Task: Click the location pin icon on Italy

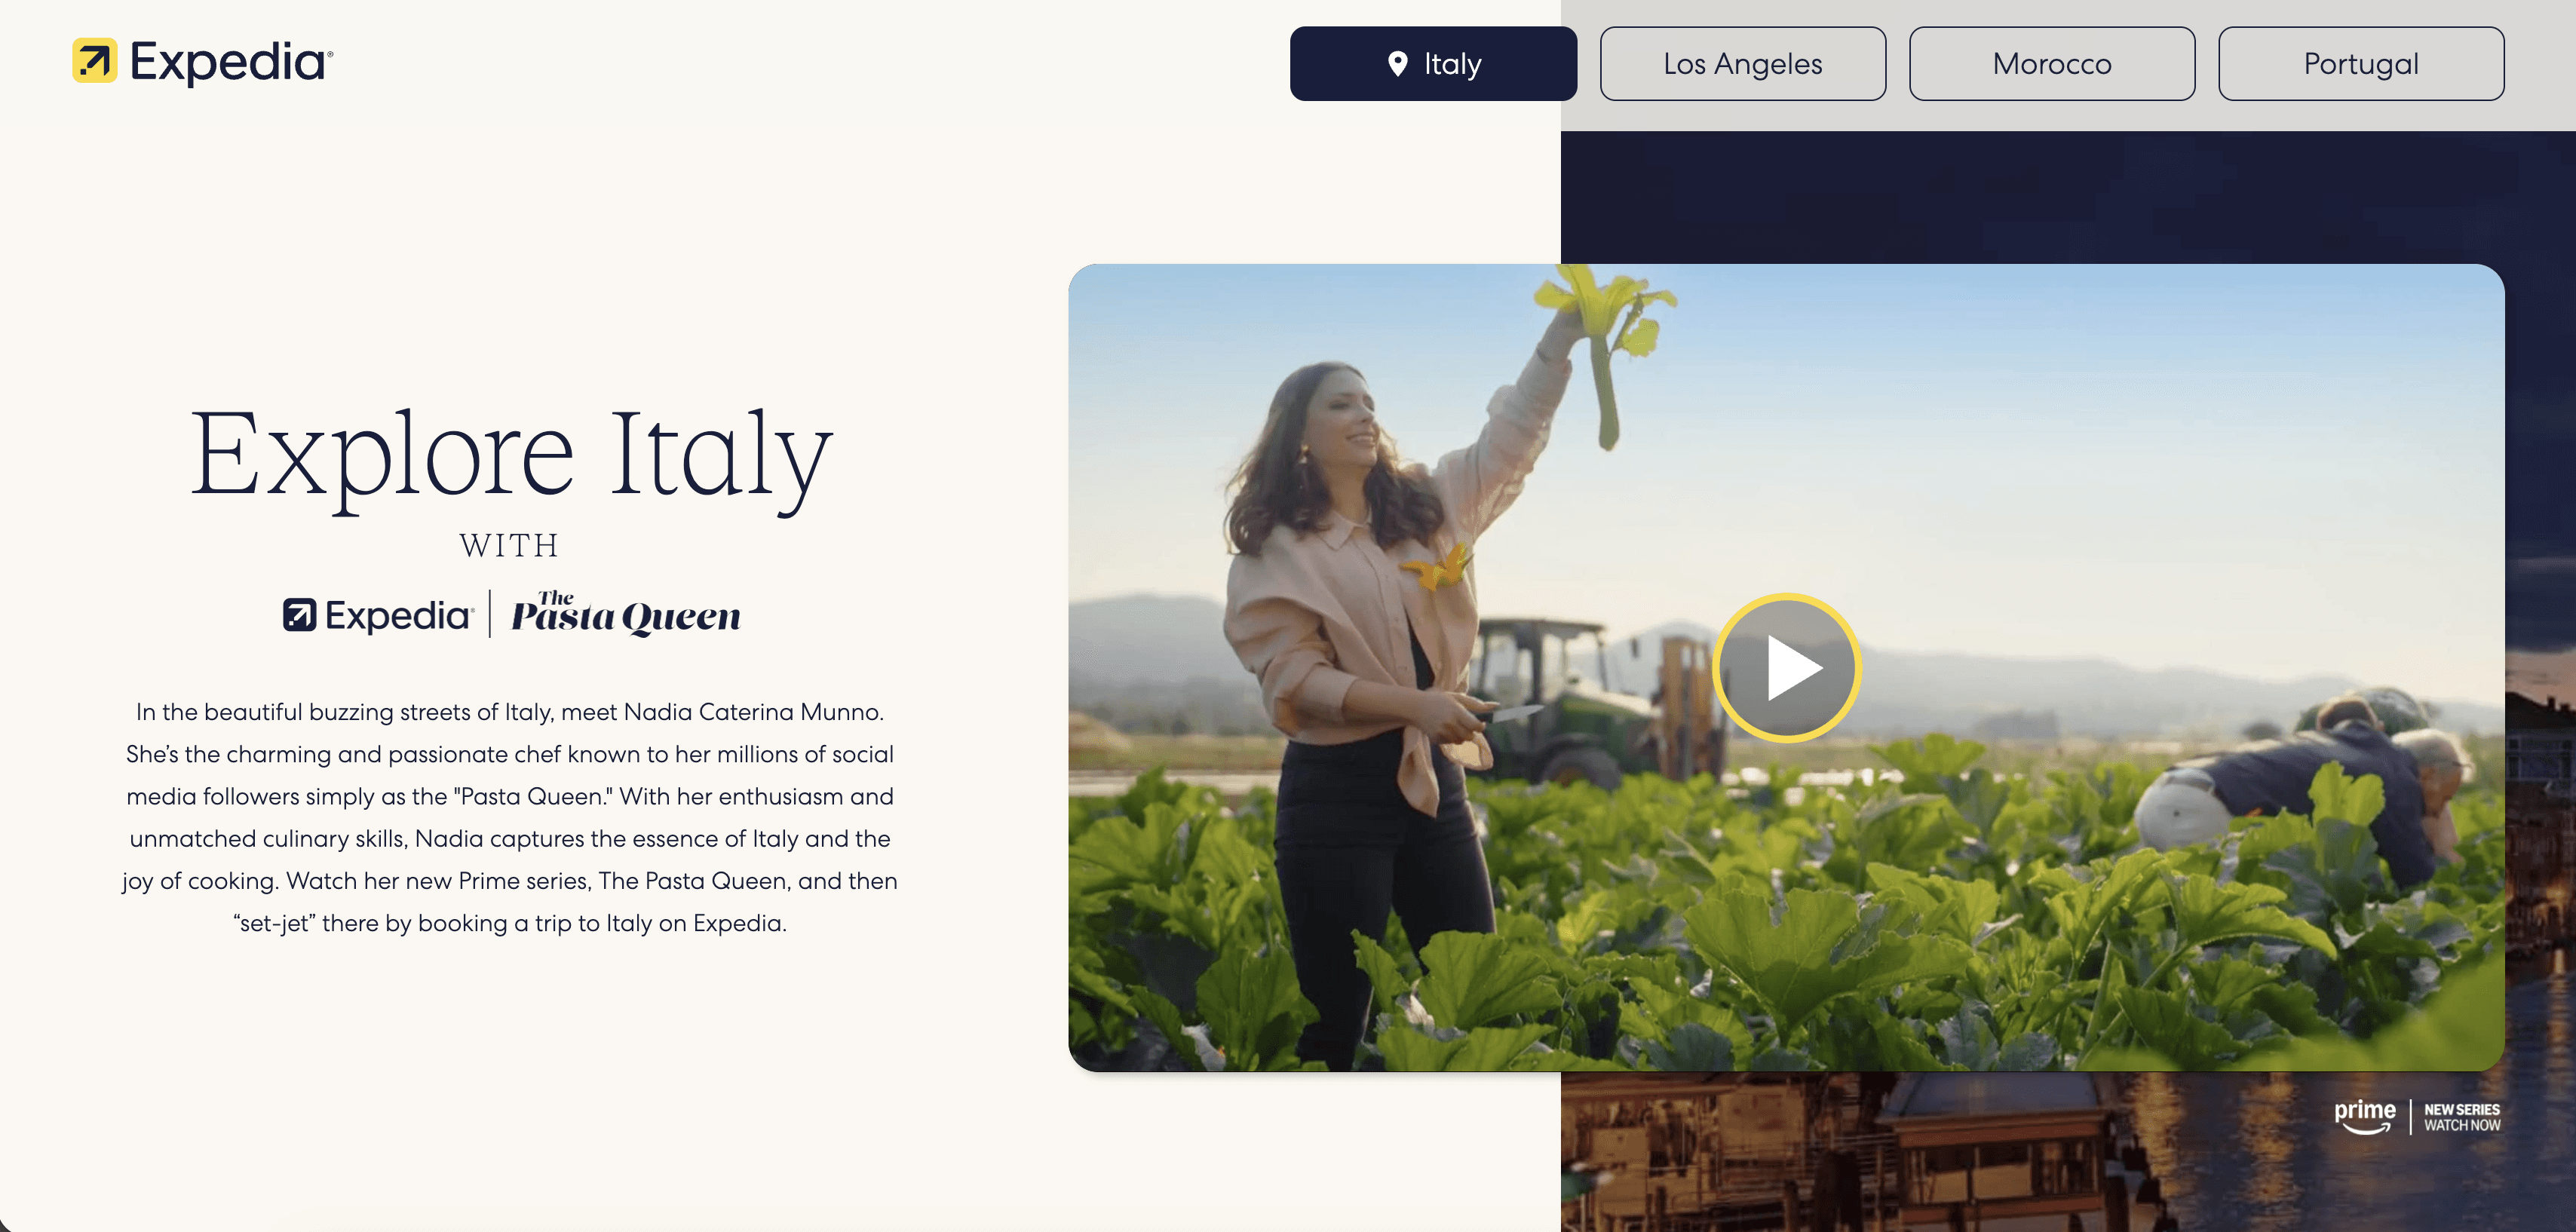Action: click(1398, 64)
